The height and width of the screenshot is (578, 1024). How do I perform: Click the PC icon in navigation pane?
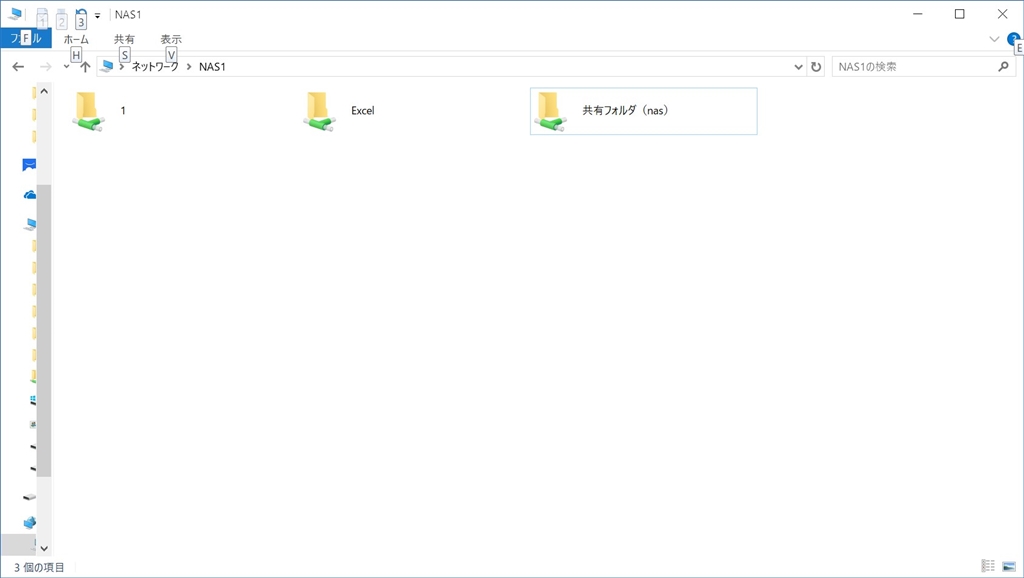coord(29,225)
